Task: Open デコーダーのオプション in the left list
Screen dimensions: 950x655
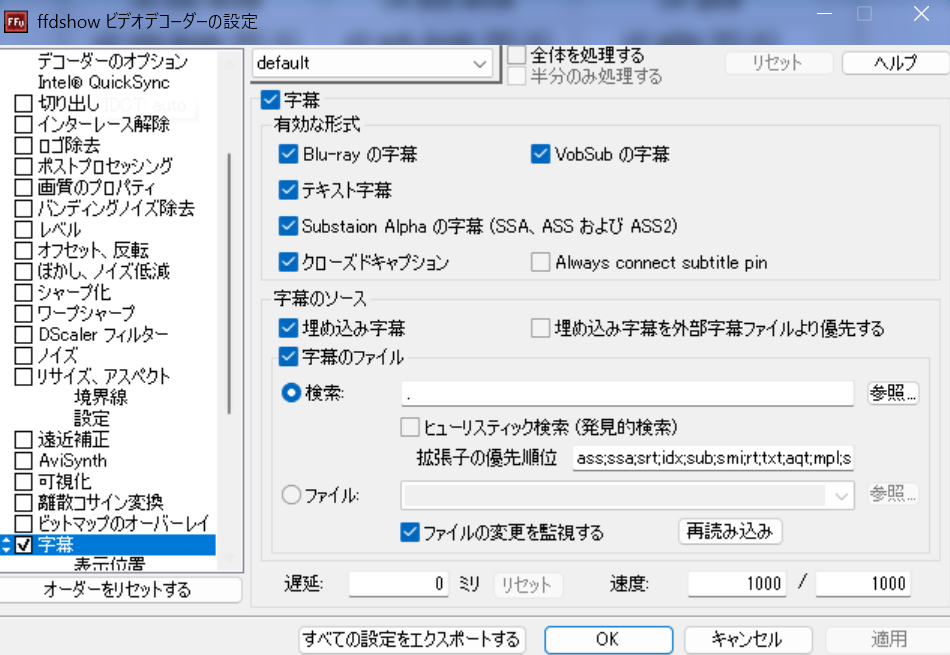Action: pyautogui.click(x=112, y=61)
